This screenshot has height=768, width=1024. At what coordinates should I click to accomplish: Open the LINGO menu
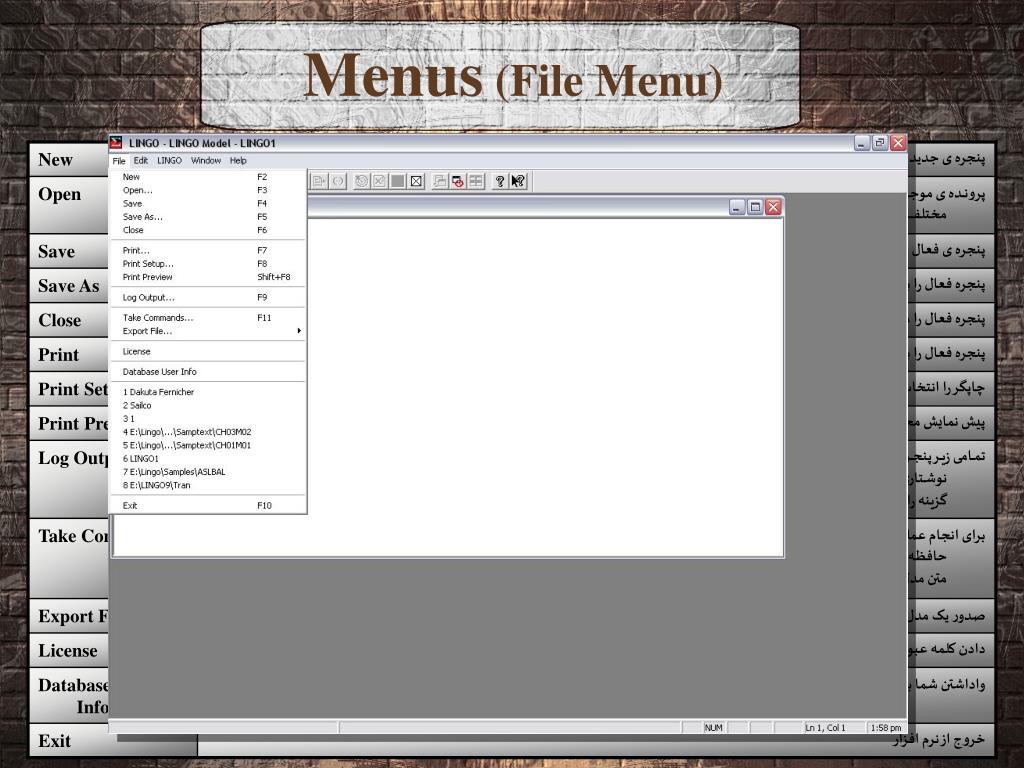(x=169, y=161)
